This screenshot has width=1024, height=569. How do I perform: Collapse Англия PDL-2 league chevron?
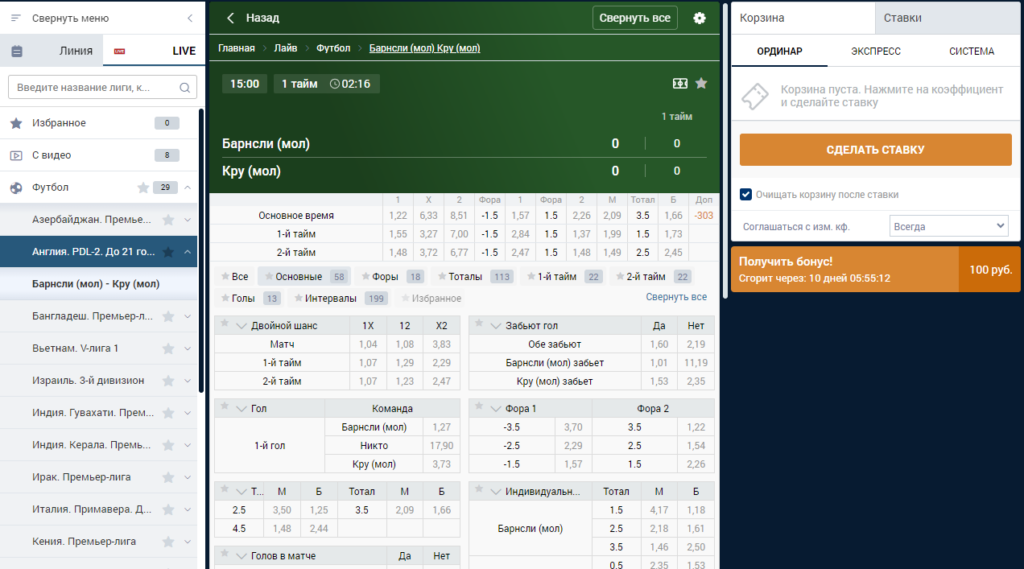(x=187, y=252)
